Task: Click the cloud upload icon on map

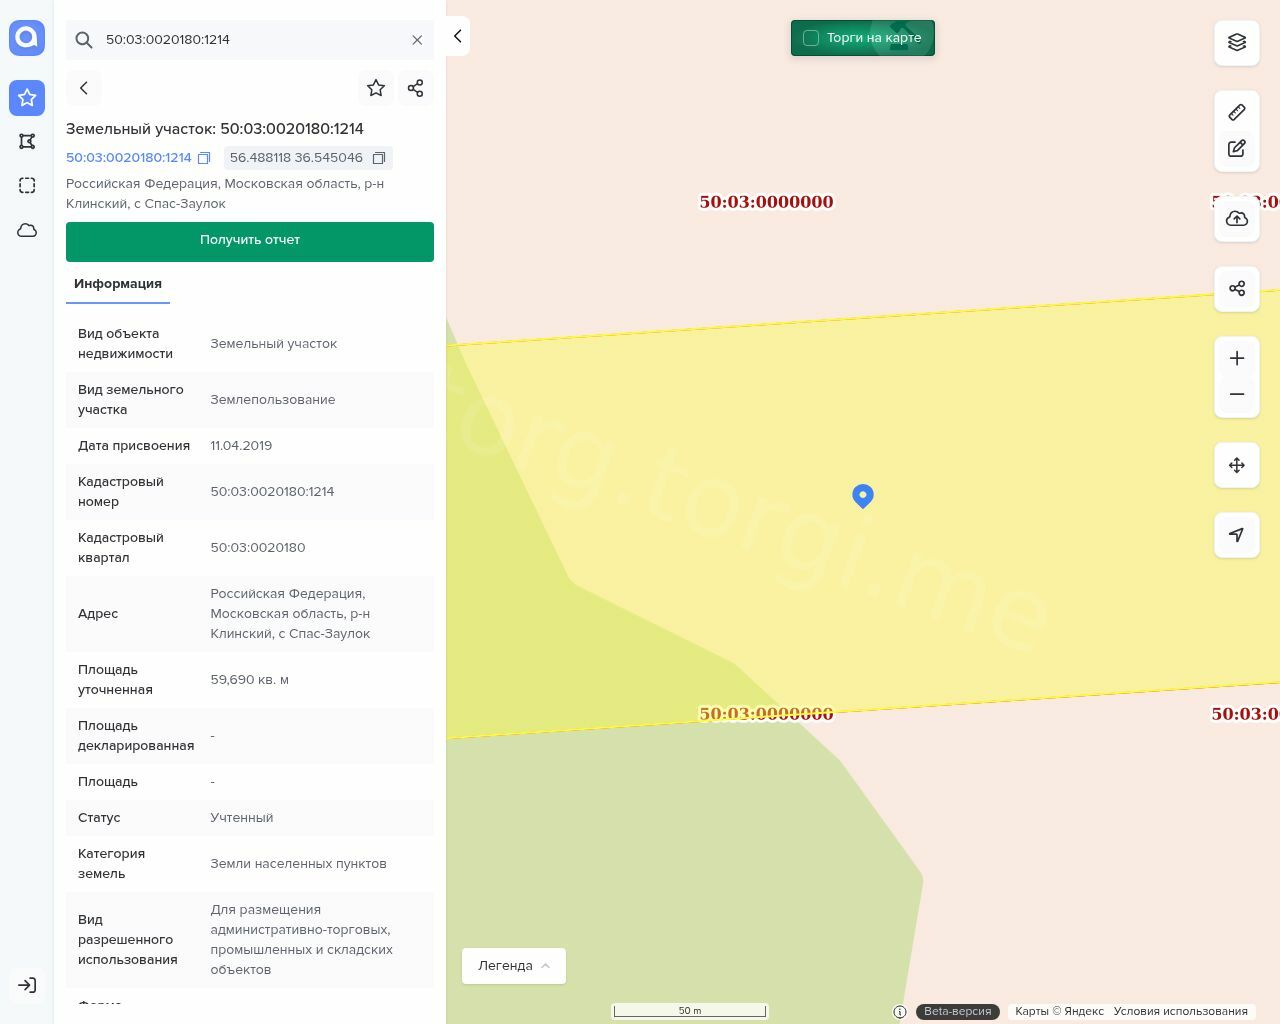Action: [x=1237, y=219]
